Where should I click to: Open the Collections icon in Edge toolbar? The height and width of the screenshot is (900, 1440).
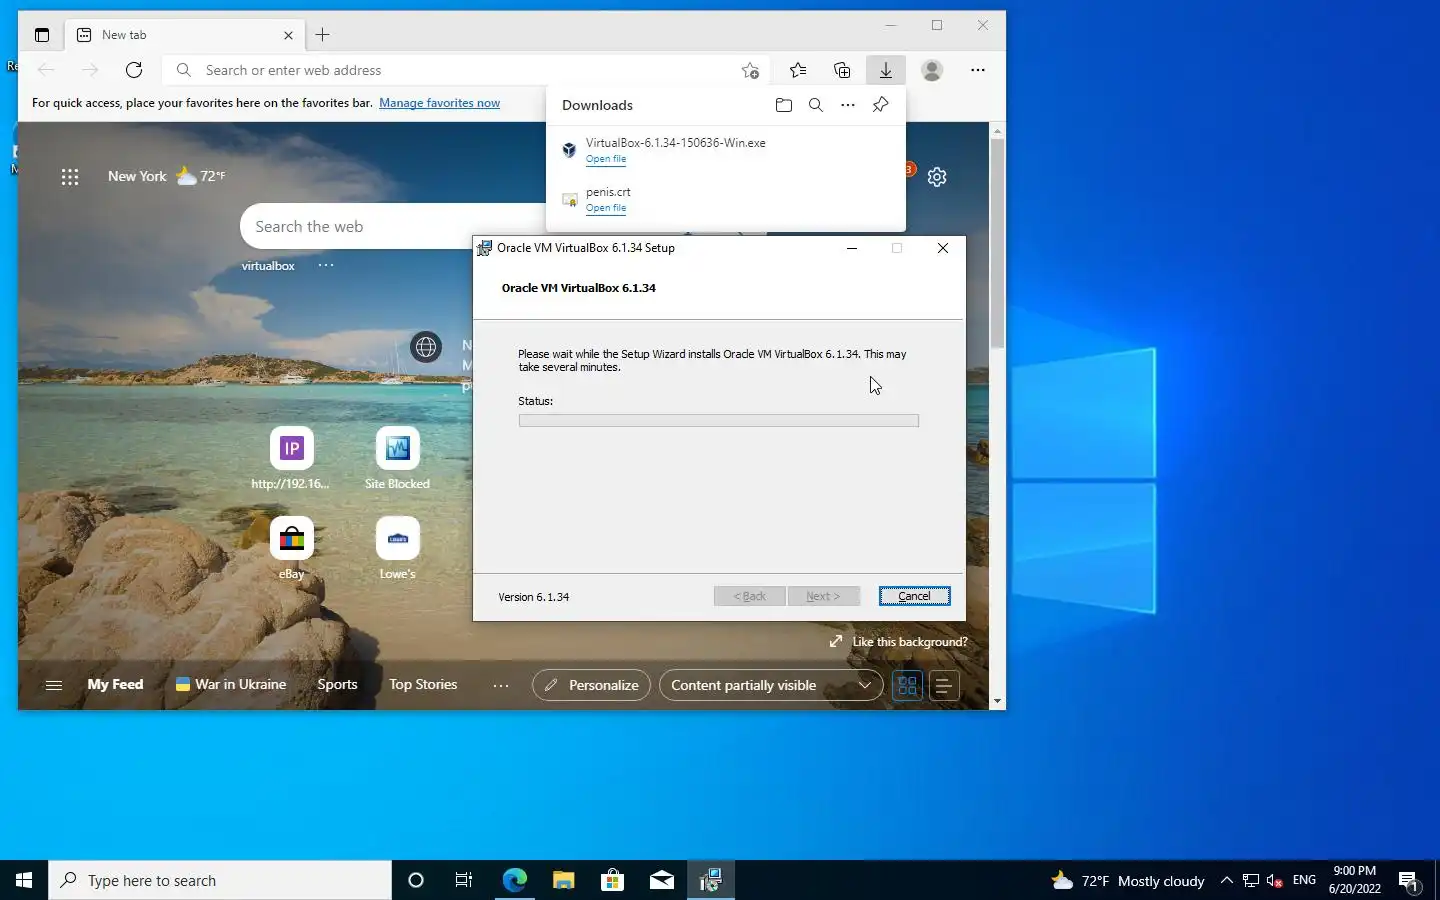coord(842,70)
